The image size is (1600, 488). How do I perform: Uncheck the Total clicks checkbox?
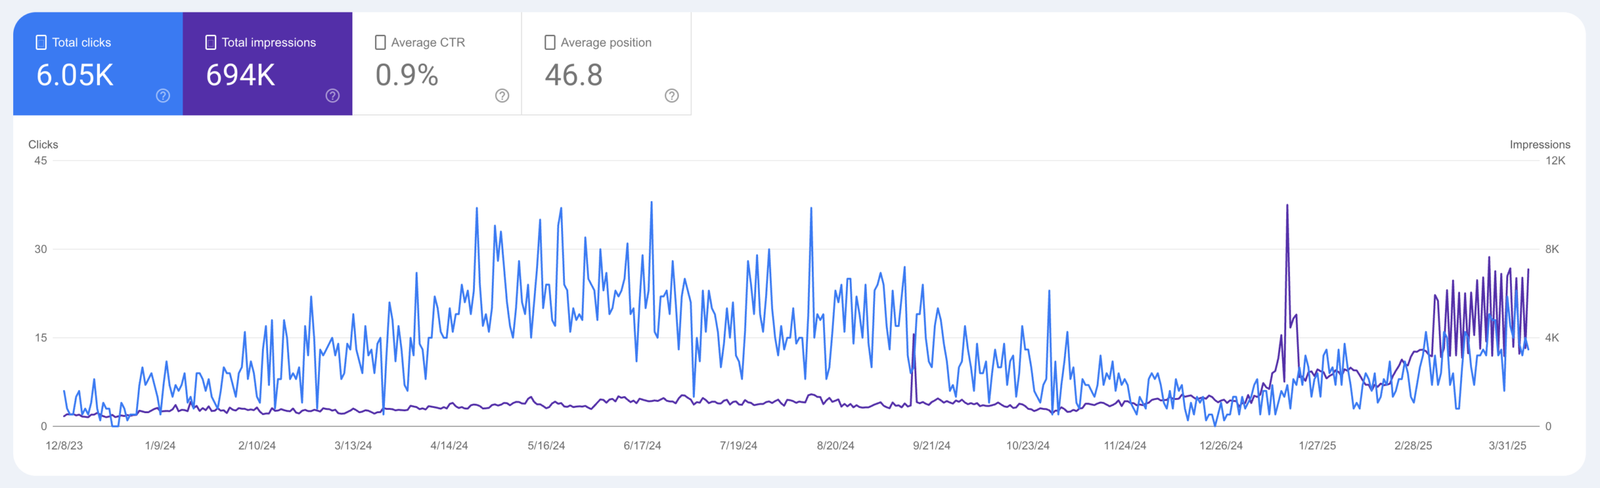(x=41, y=43)
